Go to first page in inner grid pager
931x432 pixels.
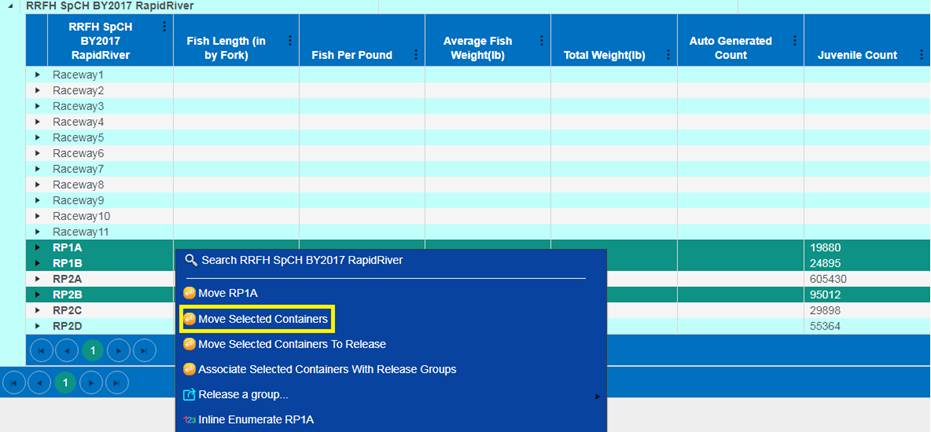tap(41, 351)
